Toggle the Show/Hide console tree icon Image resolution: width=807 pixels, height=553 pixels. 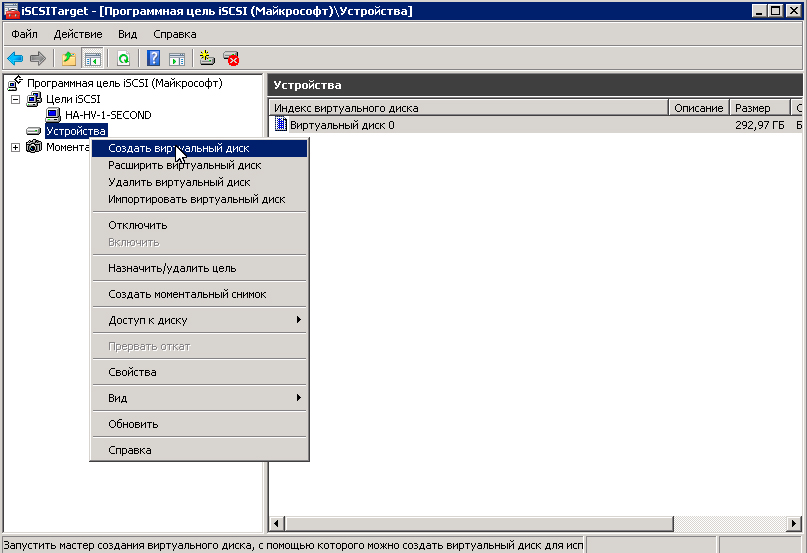[x=93, y=59]
